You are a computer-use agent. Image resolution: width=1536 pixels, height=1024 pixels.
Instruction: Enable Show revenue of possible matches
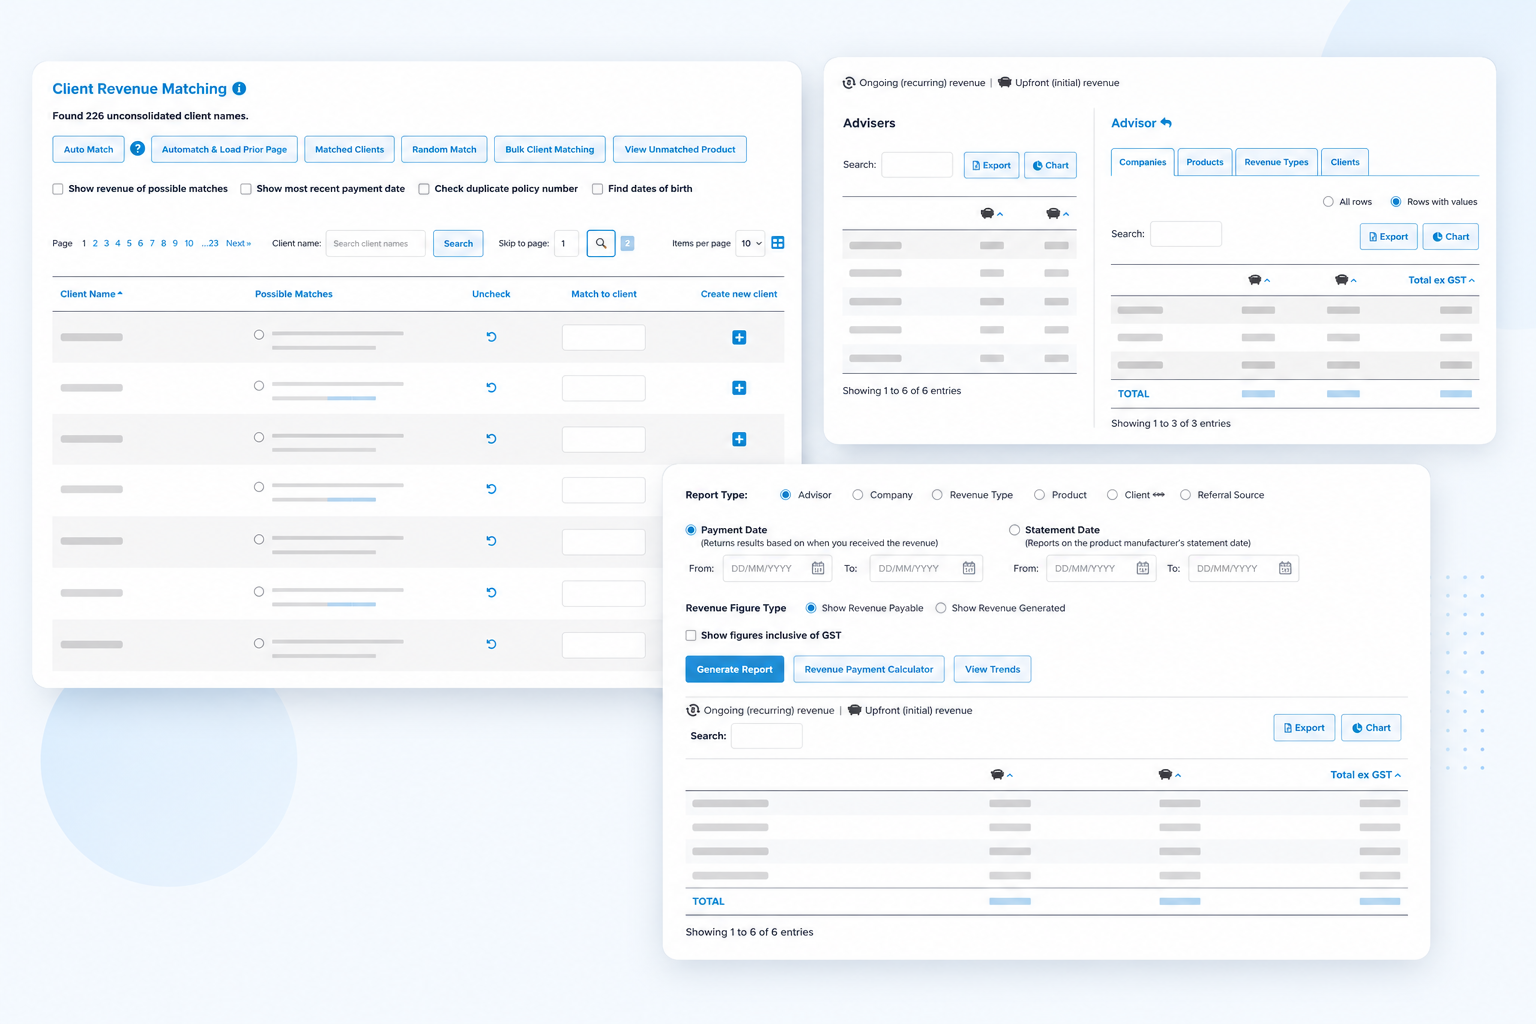(58, 189)
